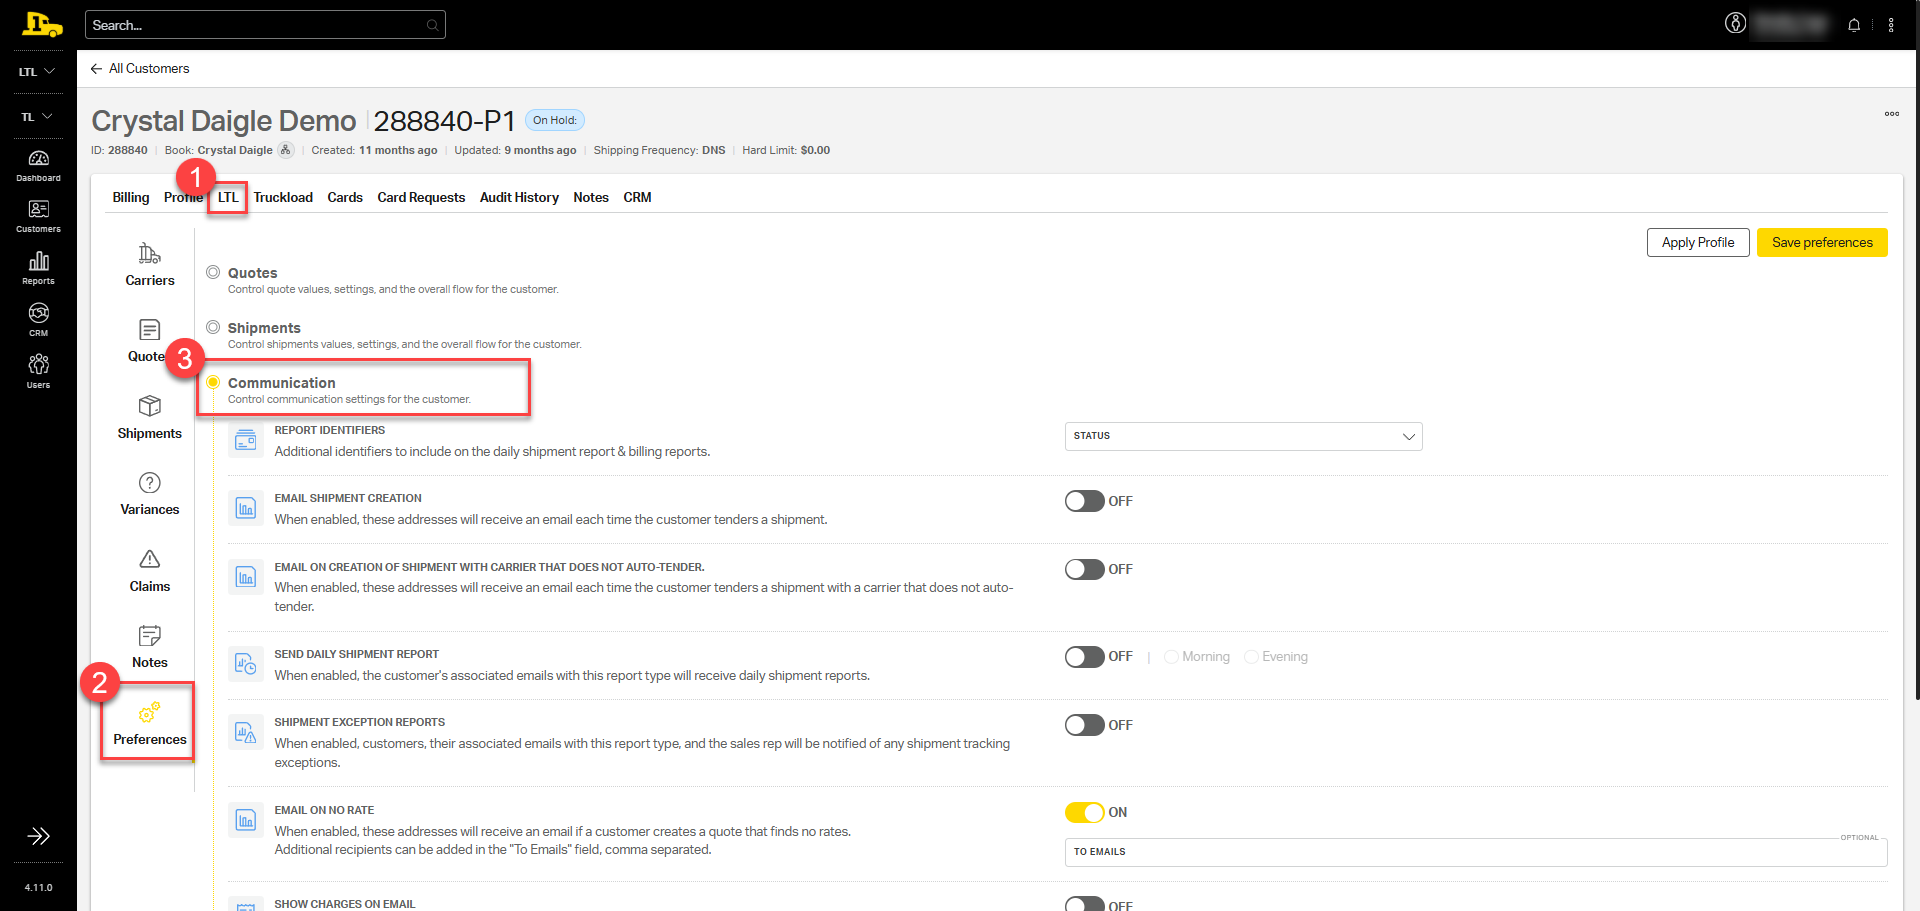1920x911 pixels.
Task: Open the Status report identifiers dropdown
Action: pos(1243,436)
